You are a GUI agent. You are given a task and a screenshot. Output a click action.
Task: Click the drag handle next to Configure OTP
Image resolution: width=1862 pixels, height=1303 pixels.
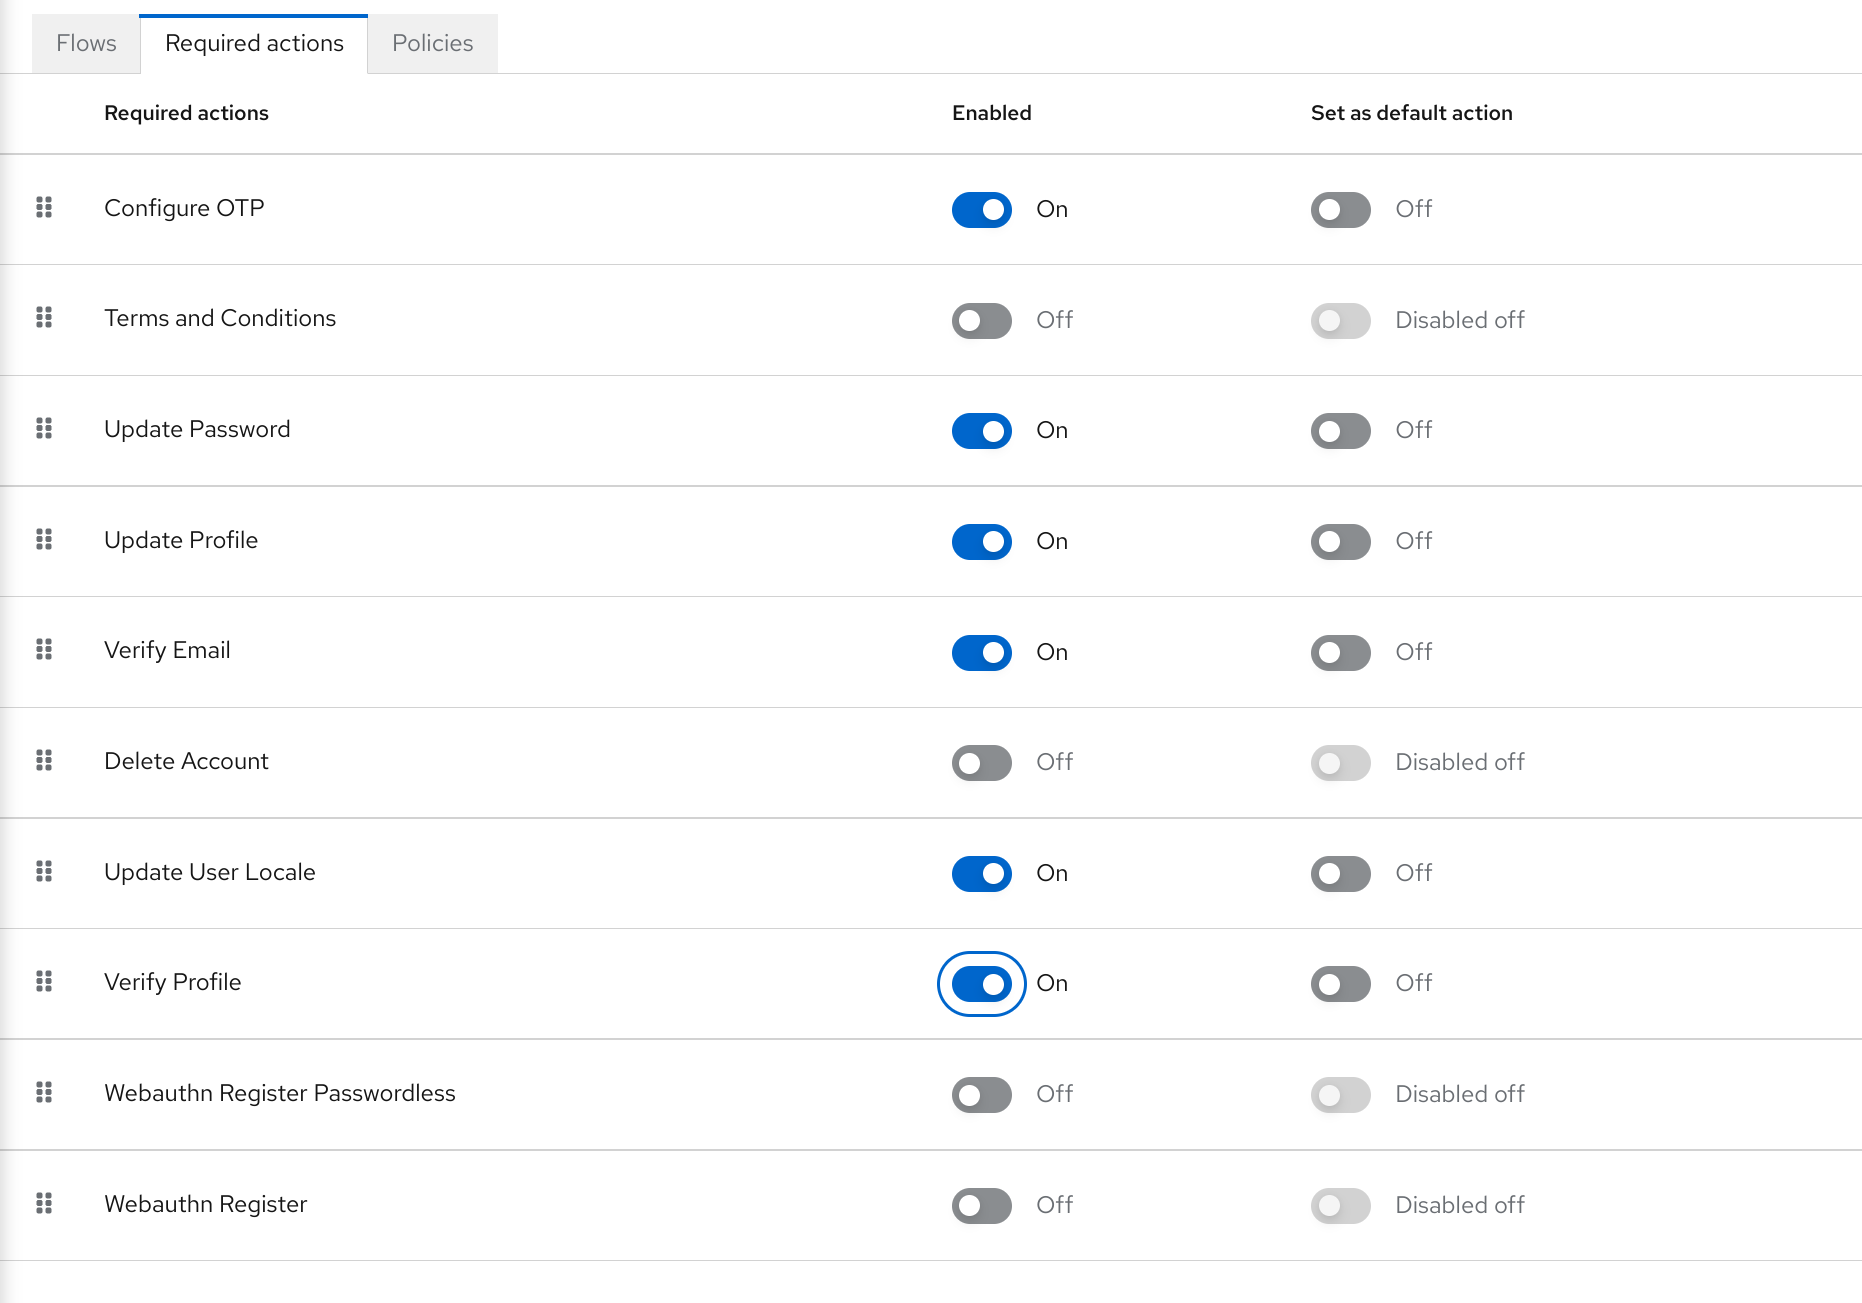[44, 209]
